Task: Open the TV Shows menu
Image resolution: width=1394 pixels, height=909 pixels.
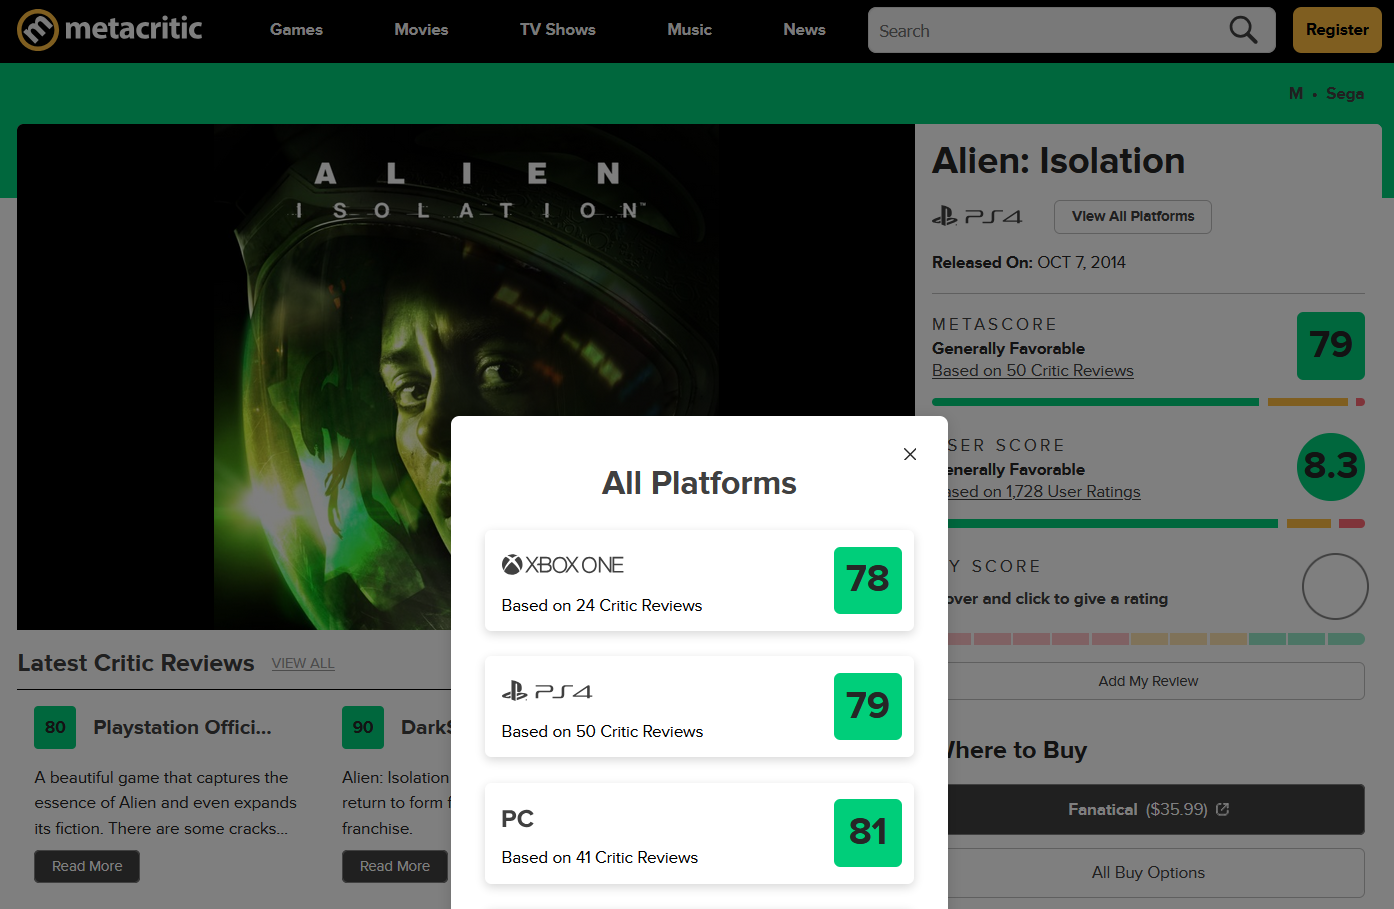Action: click(558, 30)
